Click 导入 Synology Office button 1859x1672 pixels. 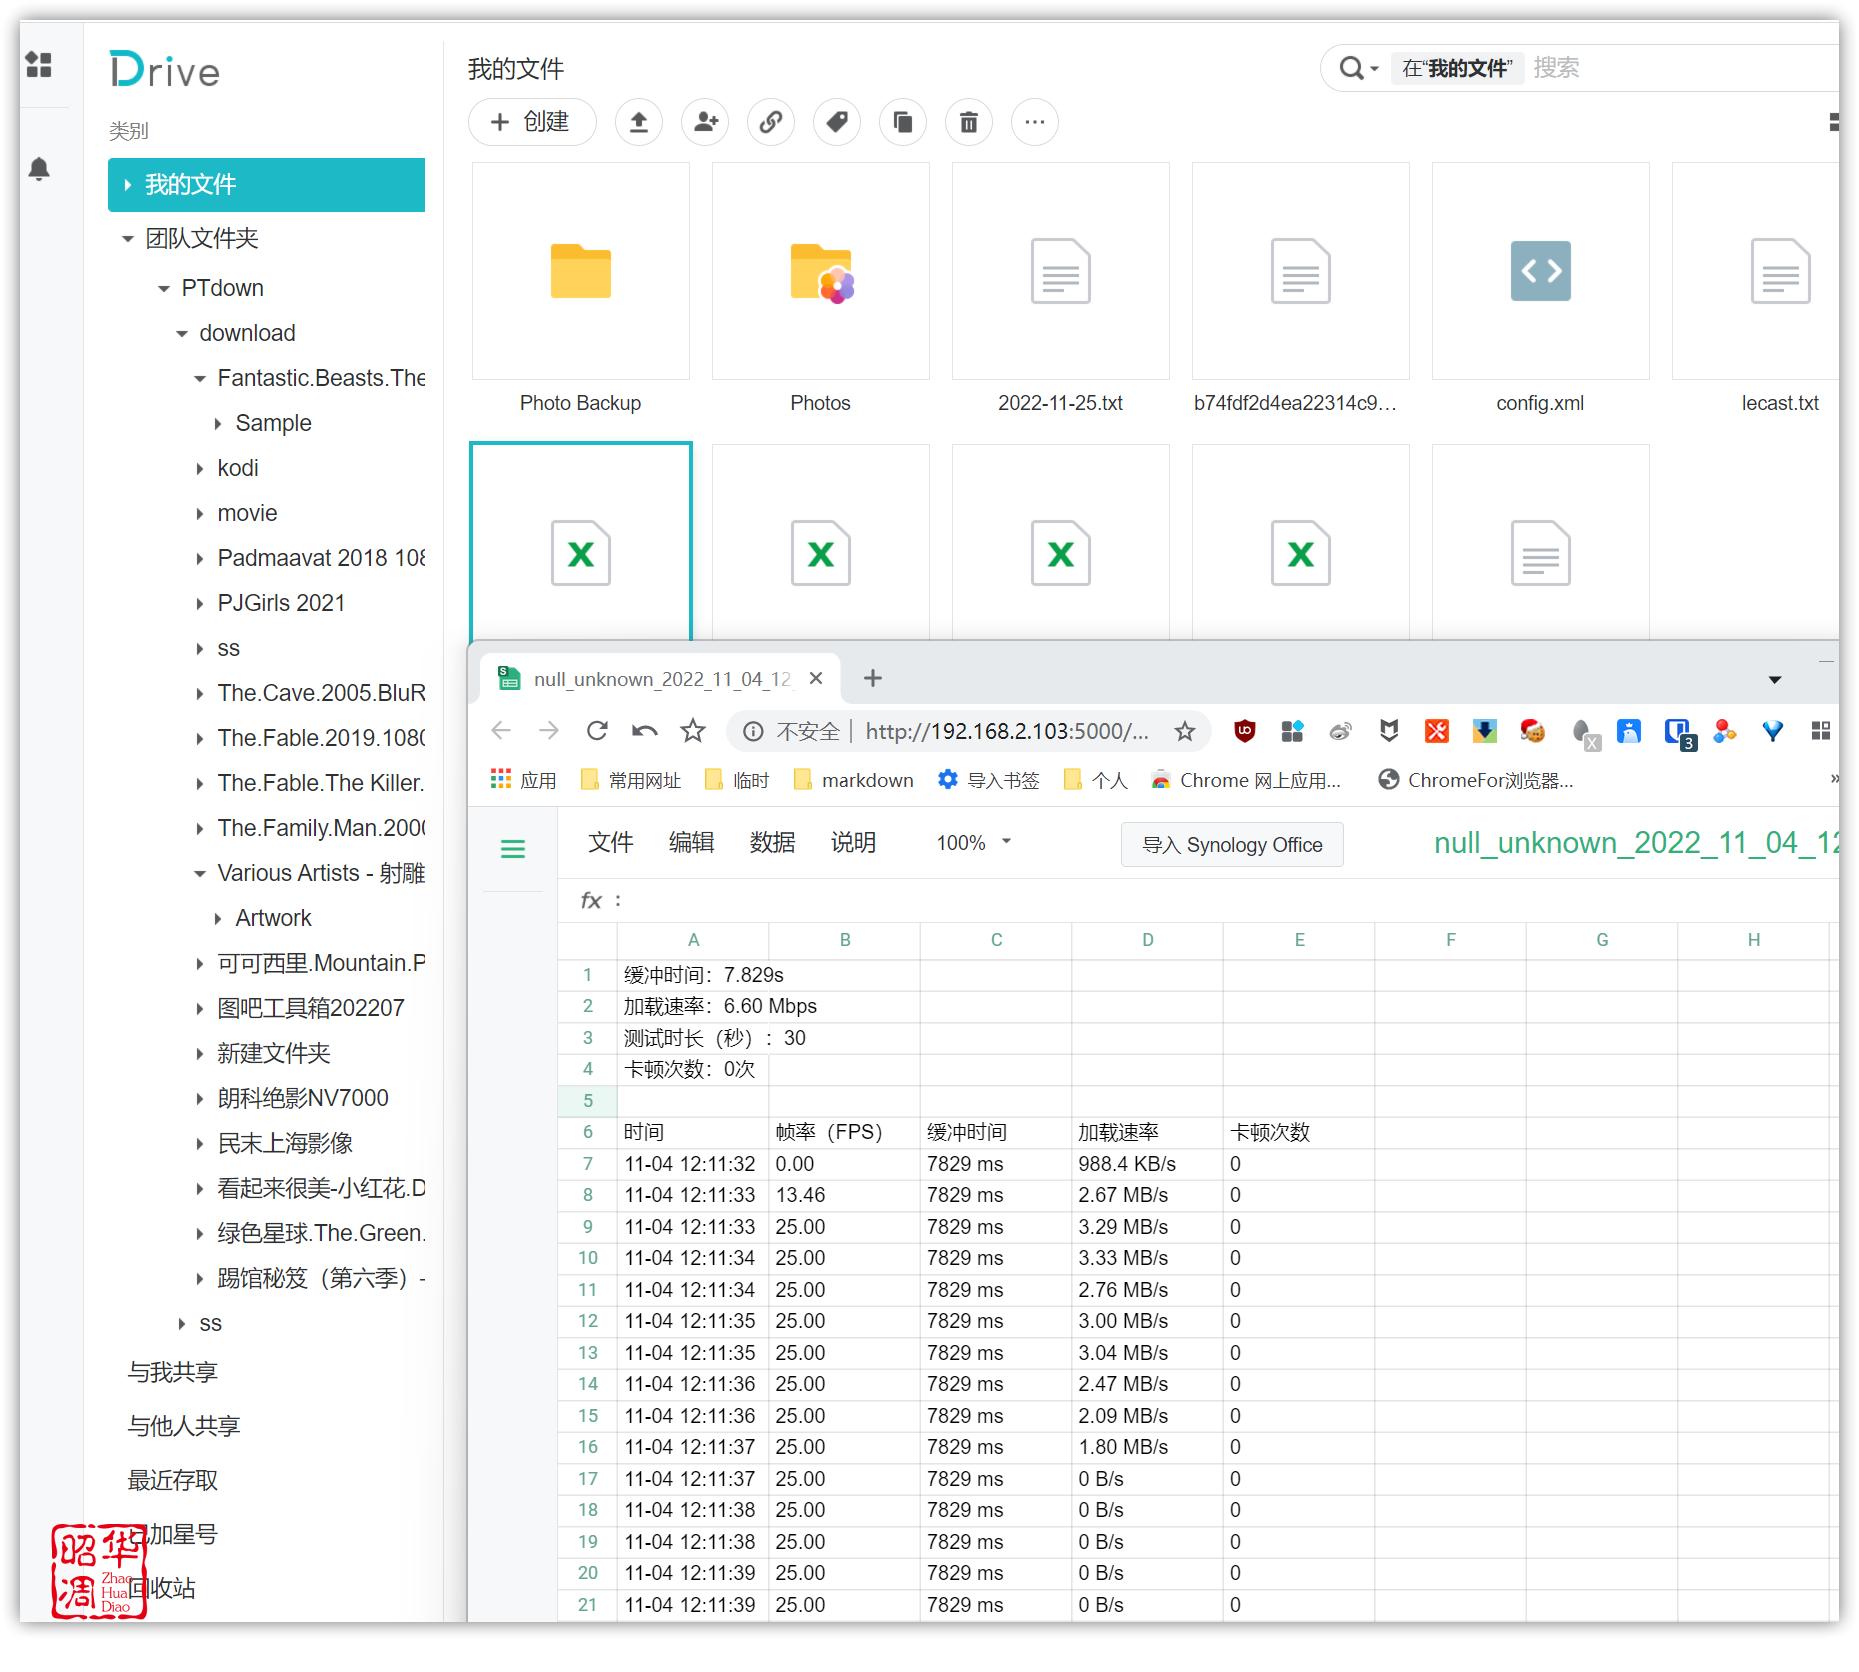pyautogui.click(x=1232, y=845)
